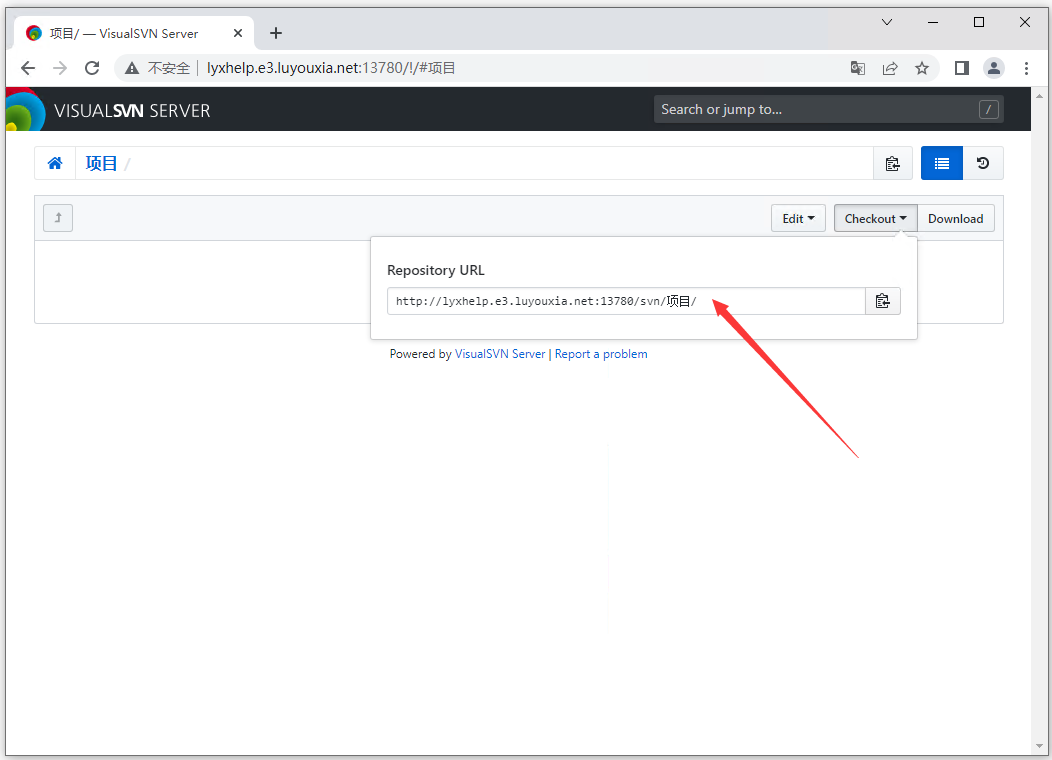Open the VisualSVN Server footer link
This screenshot has height=760, width=1052.
[500, 354]
